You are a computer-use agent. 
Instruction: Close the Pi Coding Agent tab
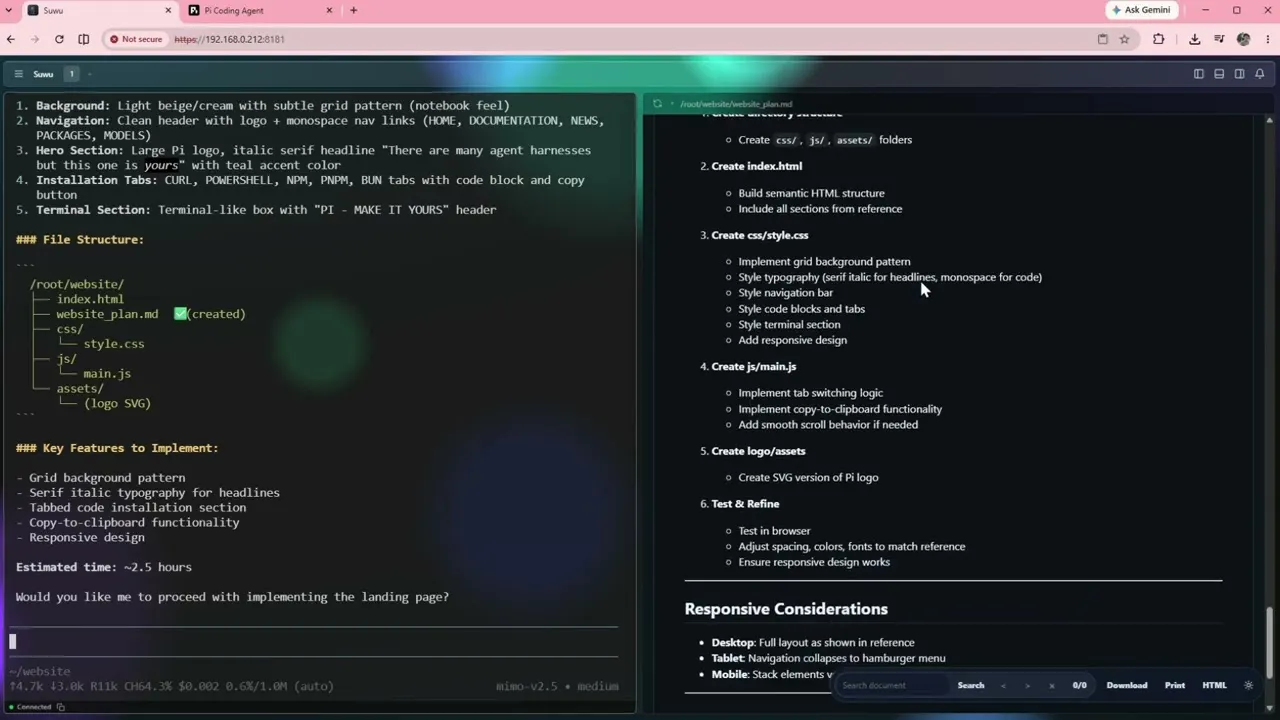329,10
